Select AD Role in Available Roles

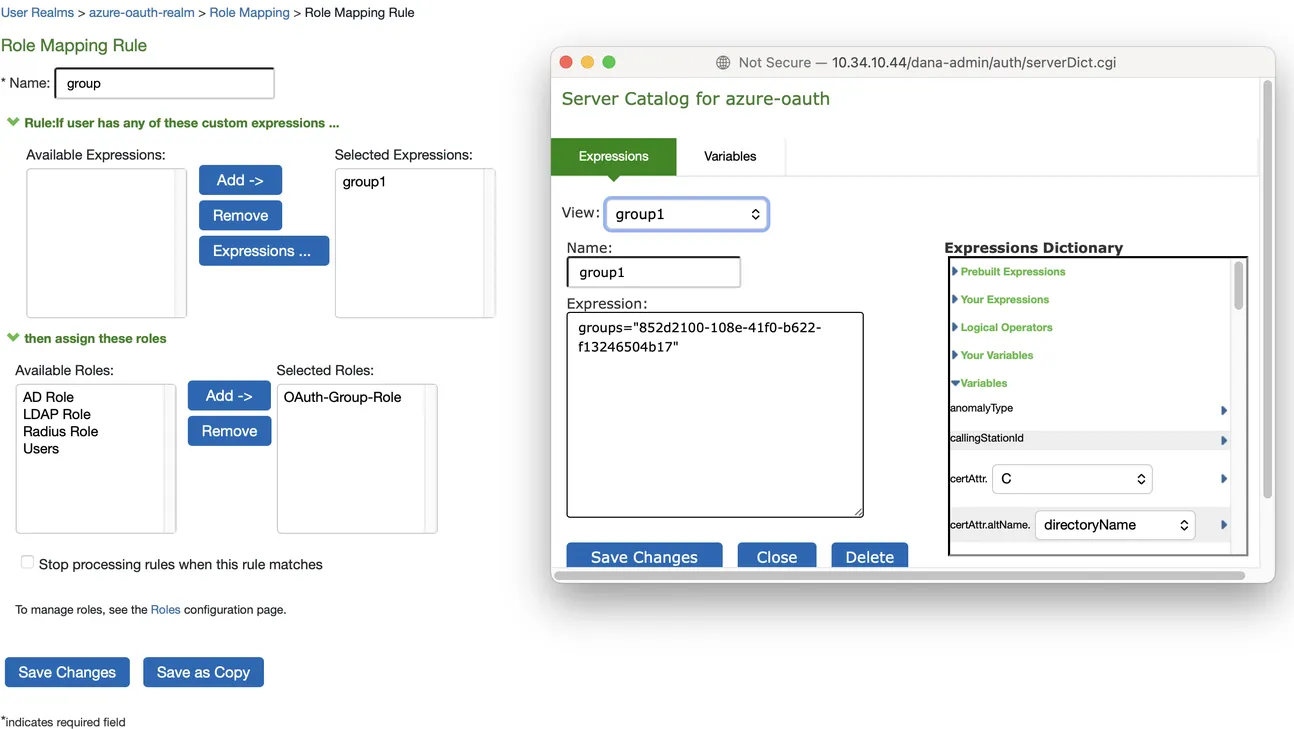tap(48, 397)
